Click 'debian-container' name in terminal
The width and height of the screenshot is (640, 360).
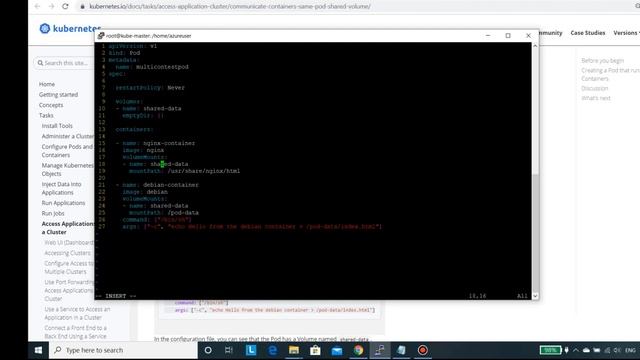click(171, 185)
